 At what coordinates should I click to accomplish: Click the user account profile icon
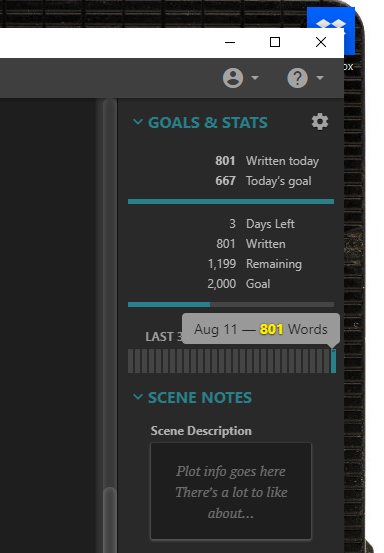pyautogui.click(x=233, y=78)
